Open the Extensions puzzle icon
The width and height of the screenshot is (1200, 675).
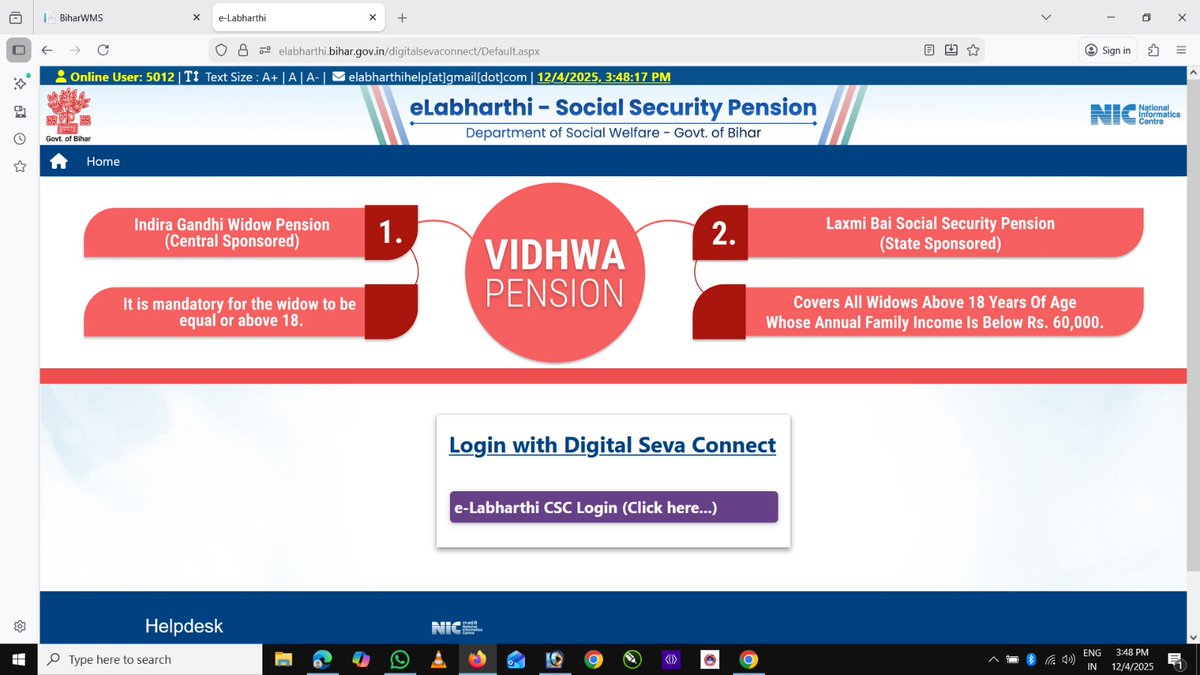click(x=1153, y=50)
